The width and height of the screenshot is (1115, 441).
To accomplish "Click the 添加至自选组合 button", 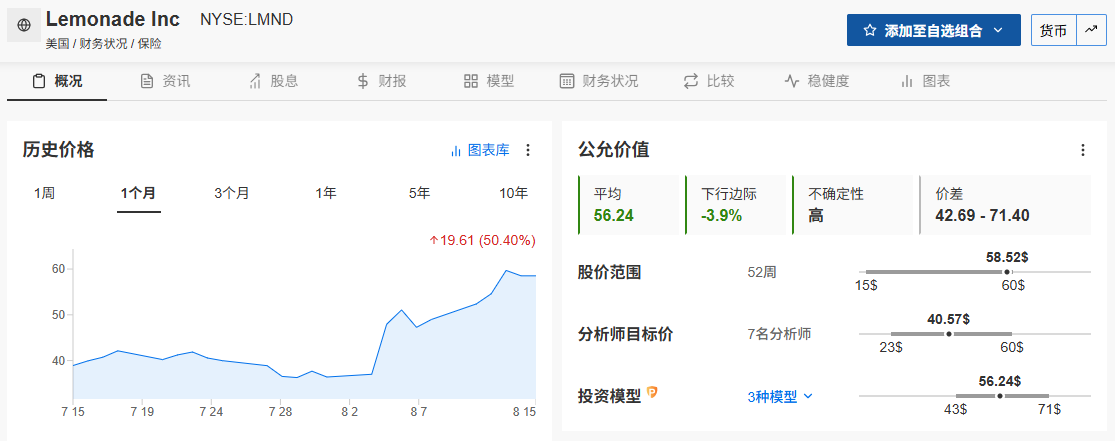I will point(934,30).
